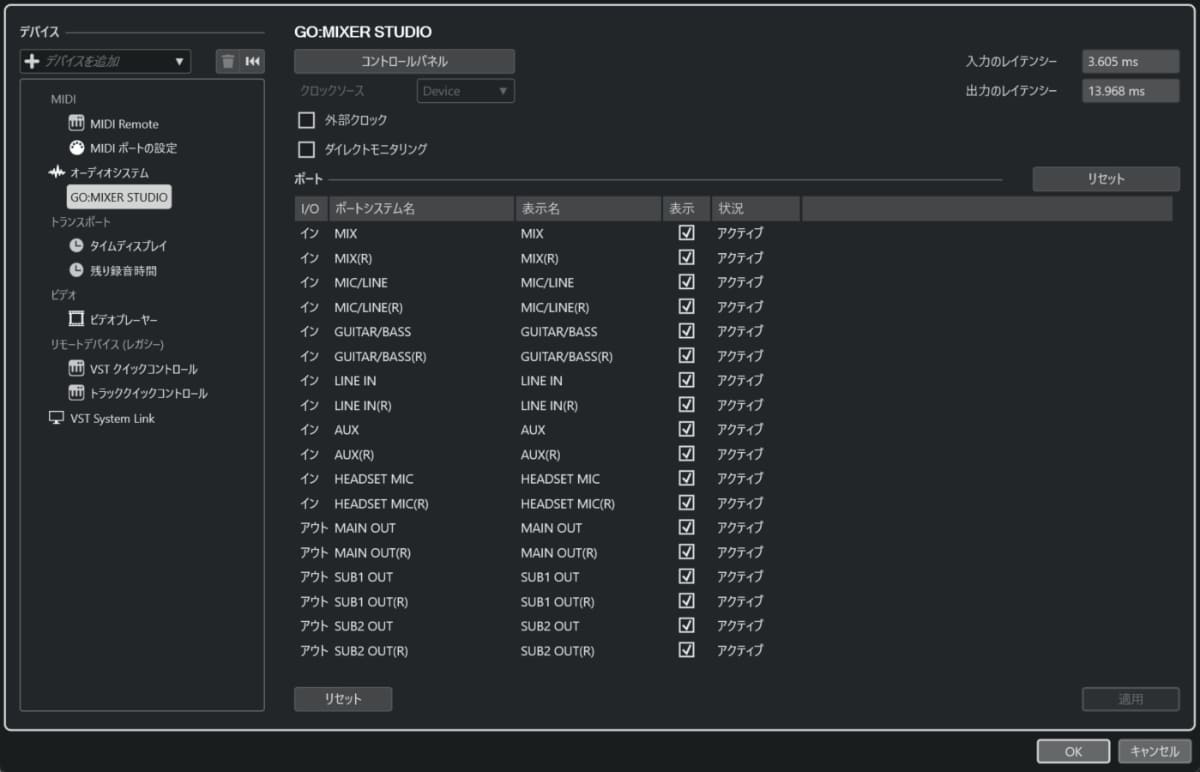Click the 表示名 column header

tap(589, 209)
